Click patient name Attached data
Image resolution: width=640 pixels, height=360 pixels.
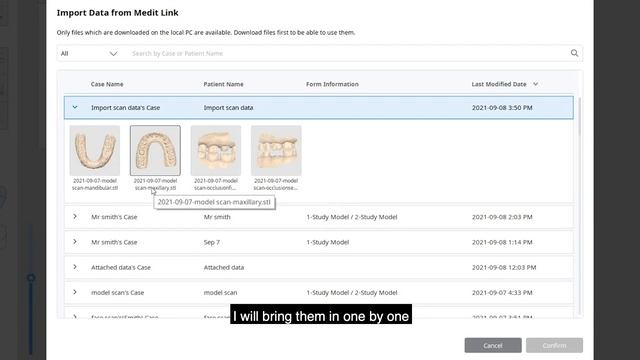[224, 267]
